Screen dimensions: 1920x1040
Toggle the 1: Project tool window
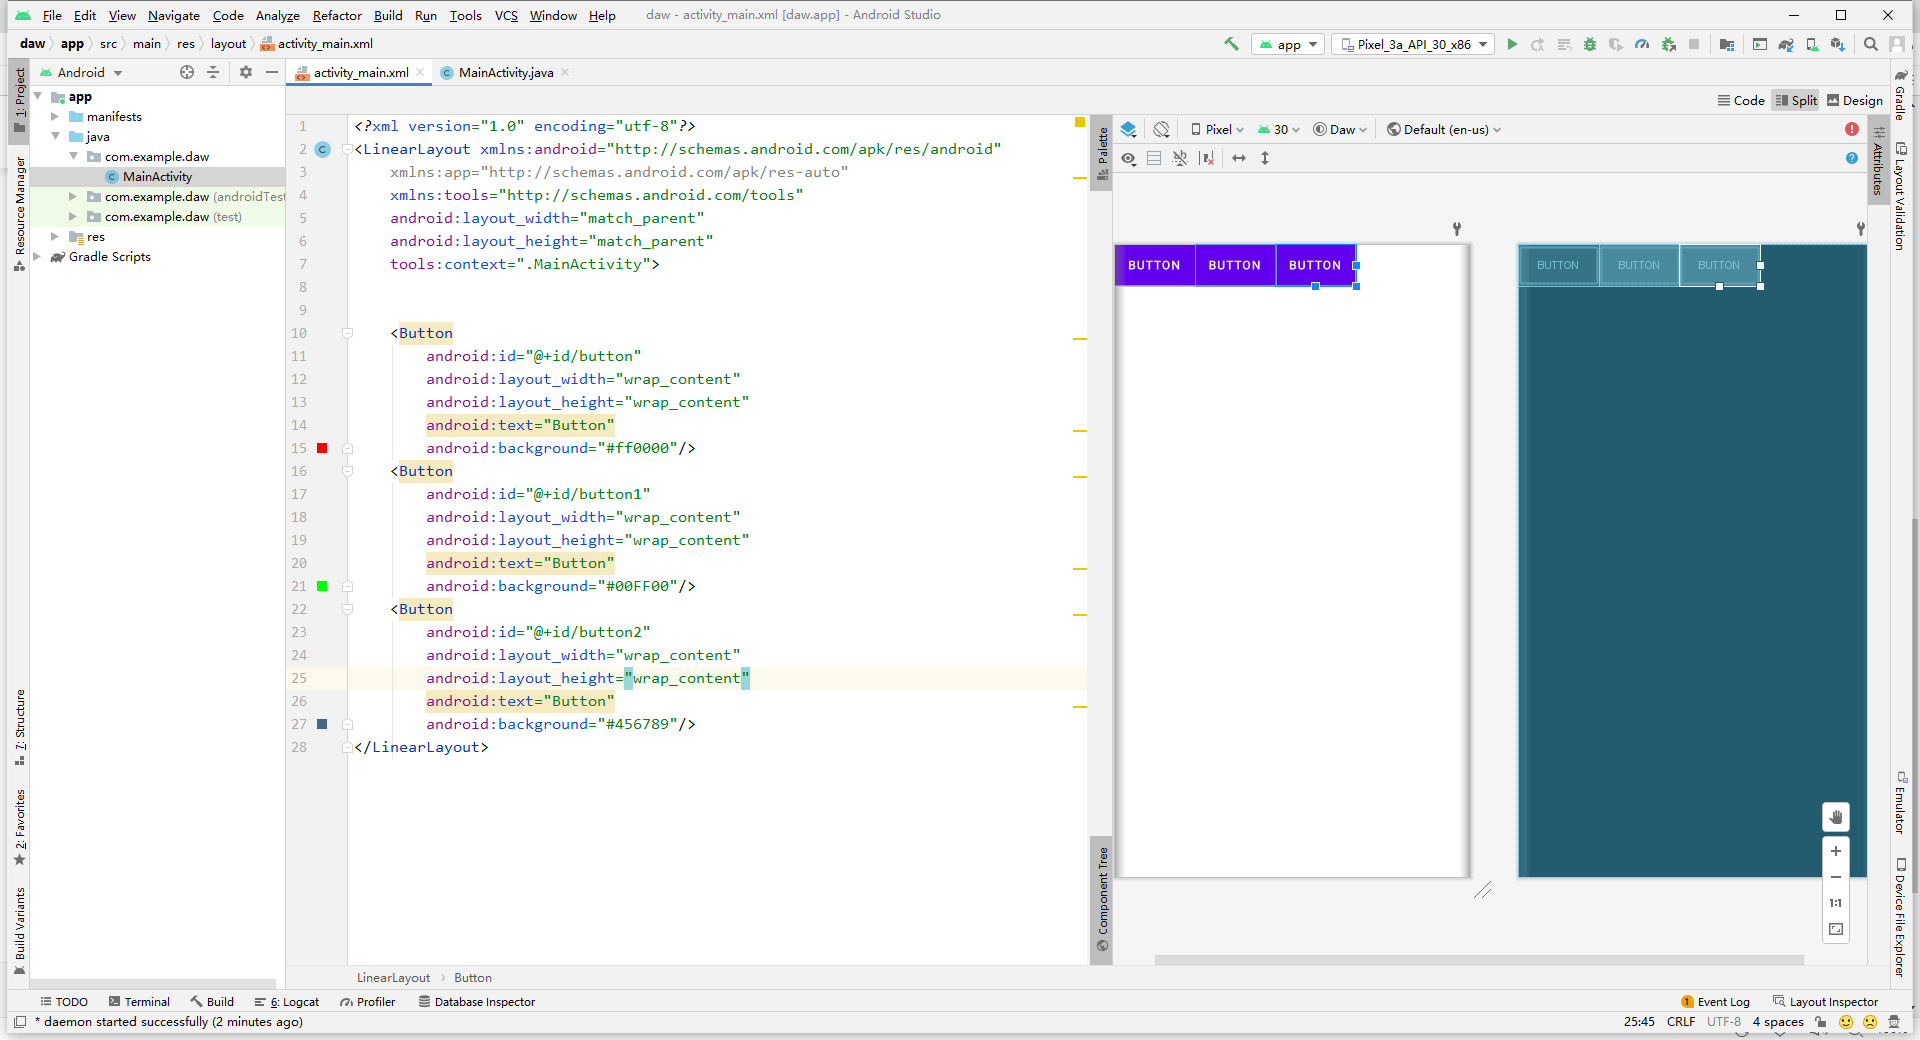(x=19, y=100)
